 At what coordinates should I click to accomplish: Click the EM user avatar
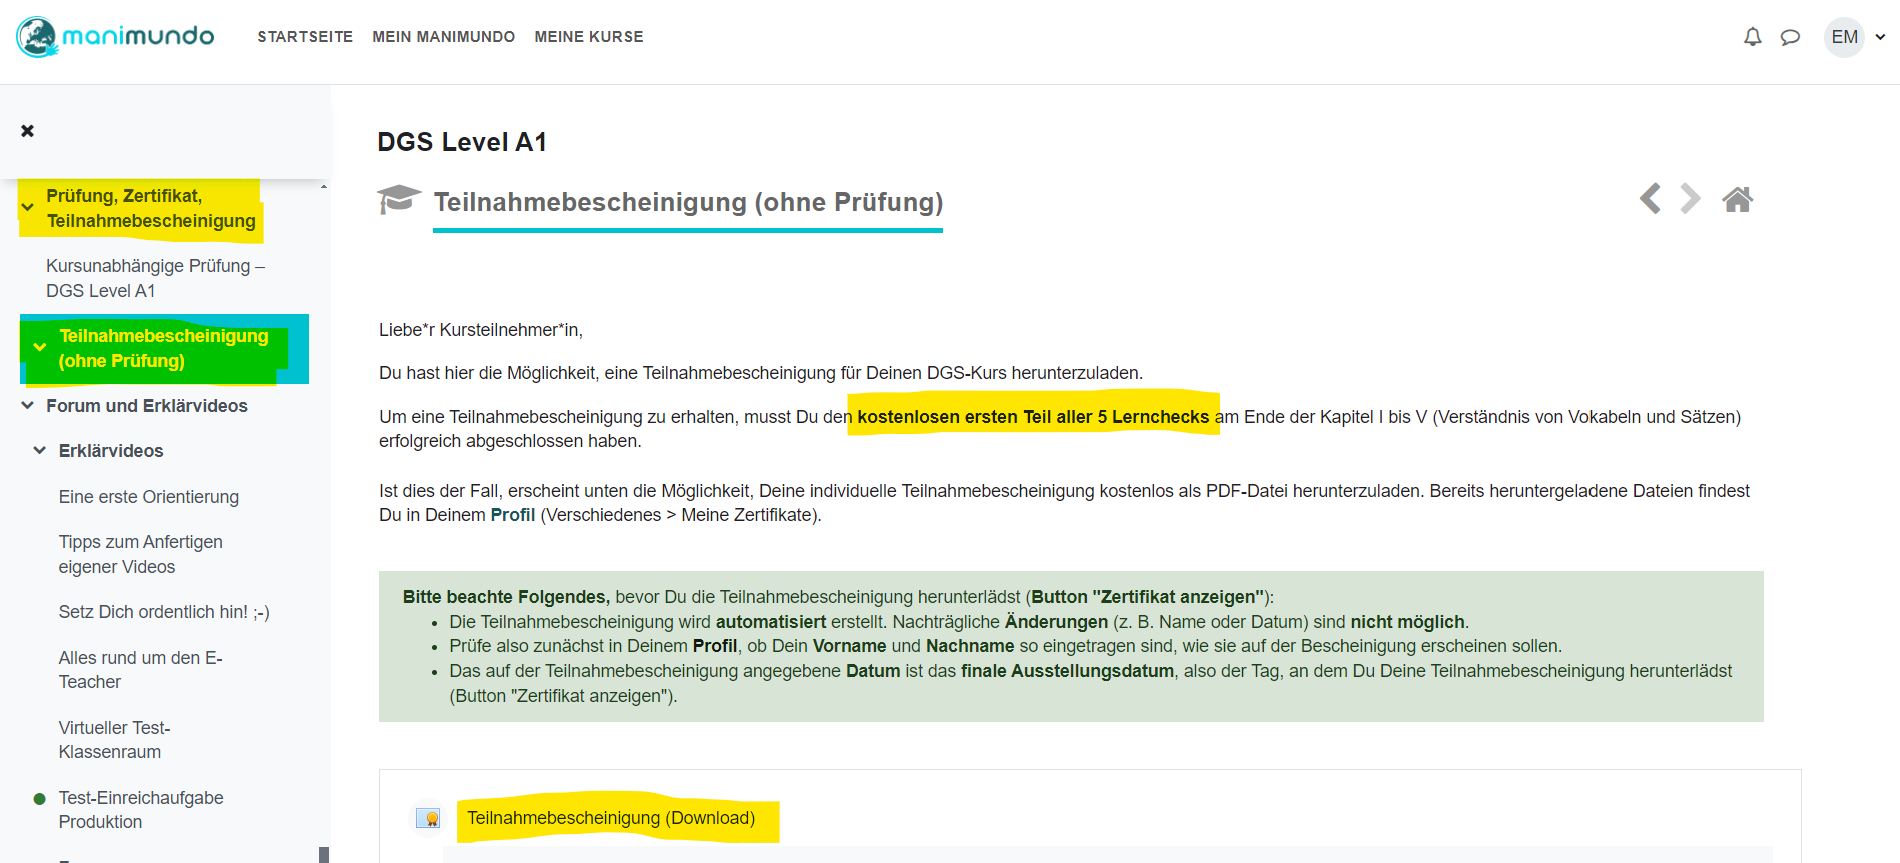pos(1844,37)
